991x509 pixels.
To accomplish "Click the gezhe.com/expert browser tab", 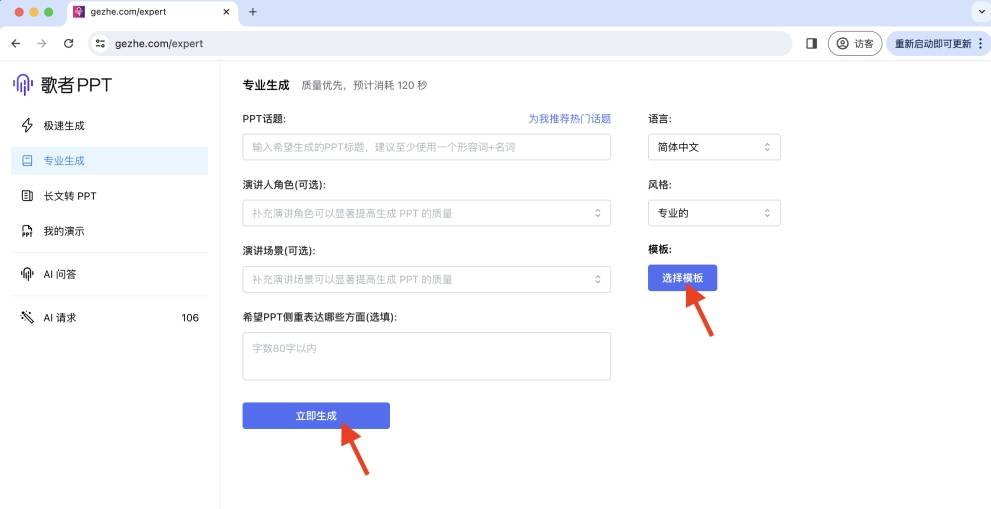I will coord(152,12).
